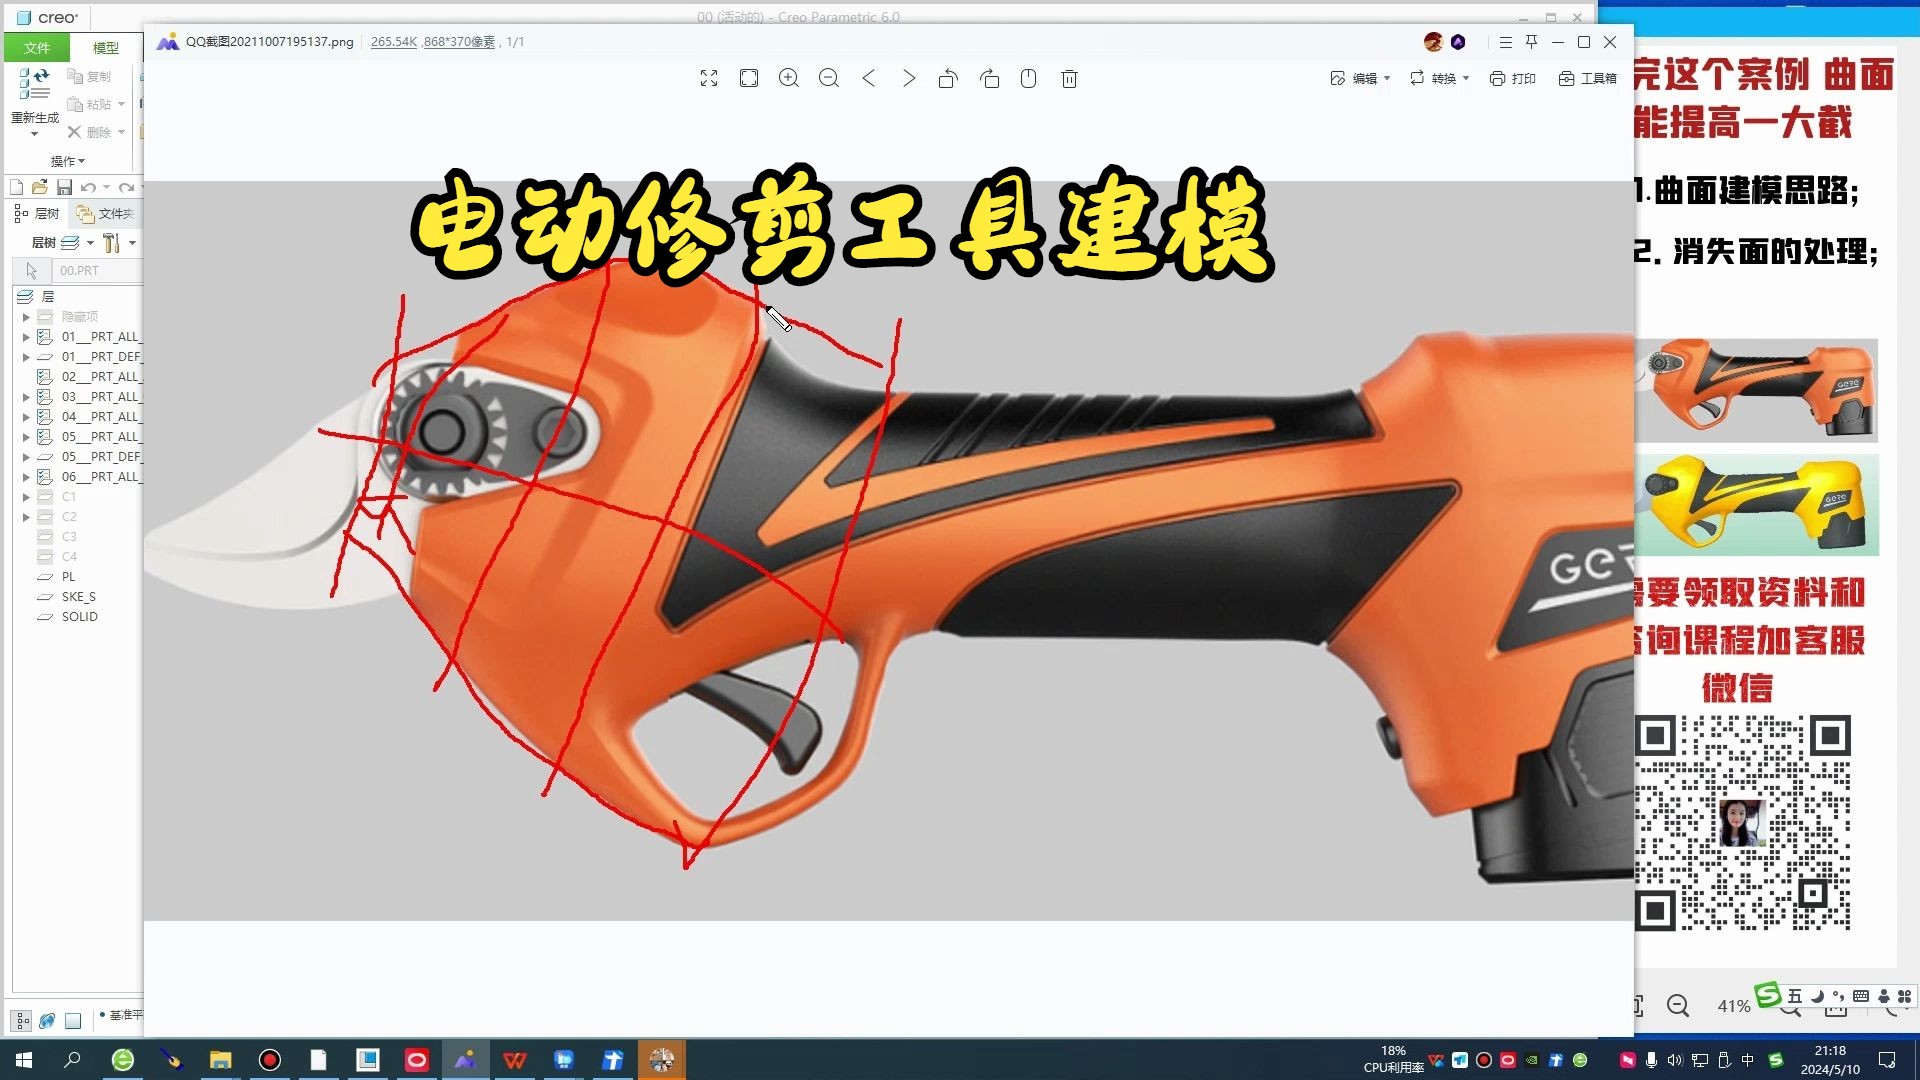Click the fit-to-window square icon
Screen dimensions: 1920x1080
pos(749,78)
